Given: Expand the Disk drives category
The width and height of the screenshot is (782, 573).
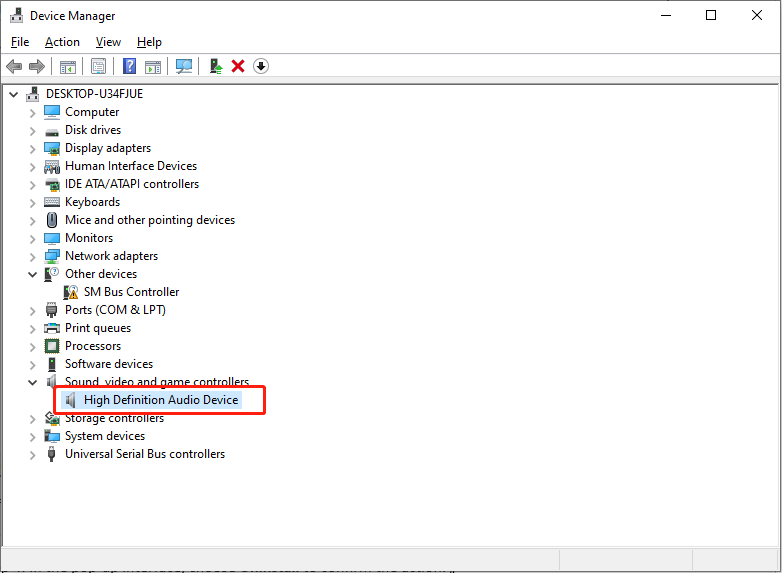Looking at the screenshot, I should point(32,131).
